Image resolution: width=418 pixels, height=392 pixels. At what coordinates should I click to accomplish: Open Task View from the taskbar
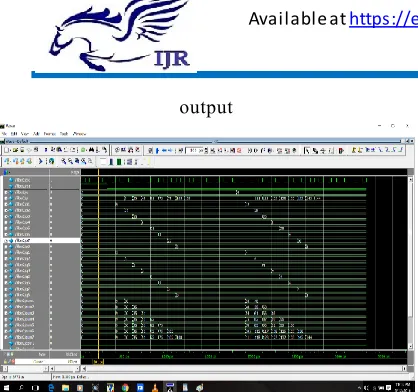36,387
